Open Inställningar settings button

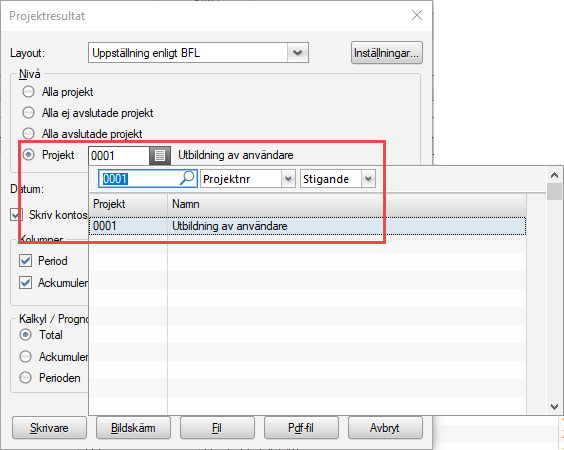[387, 53]
